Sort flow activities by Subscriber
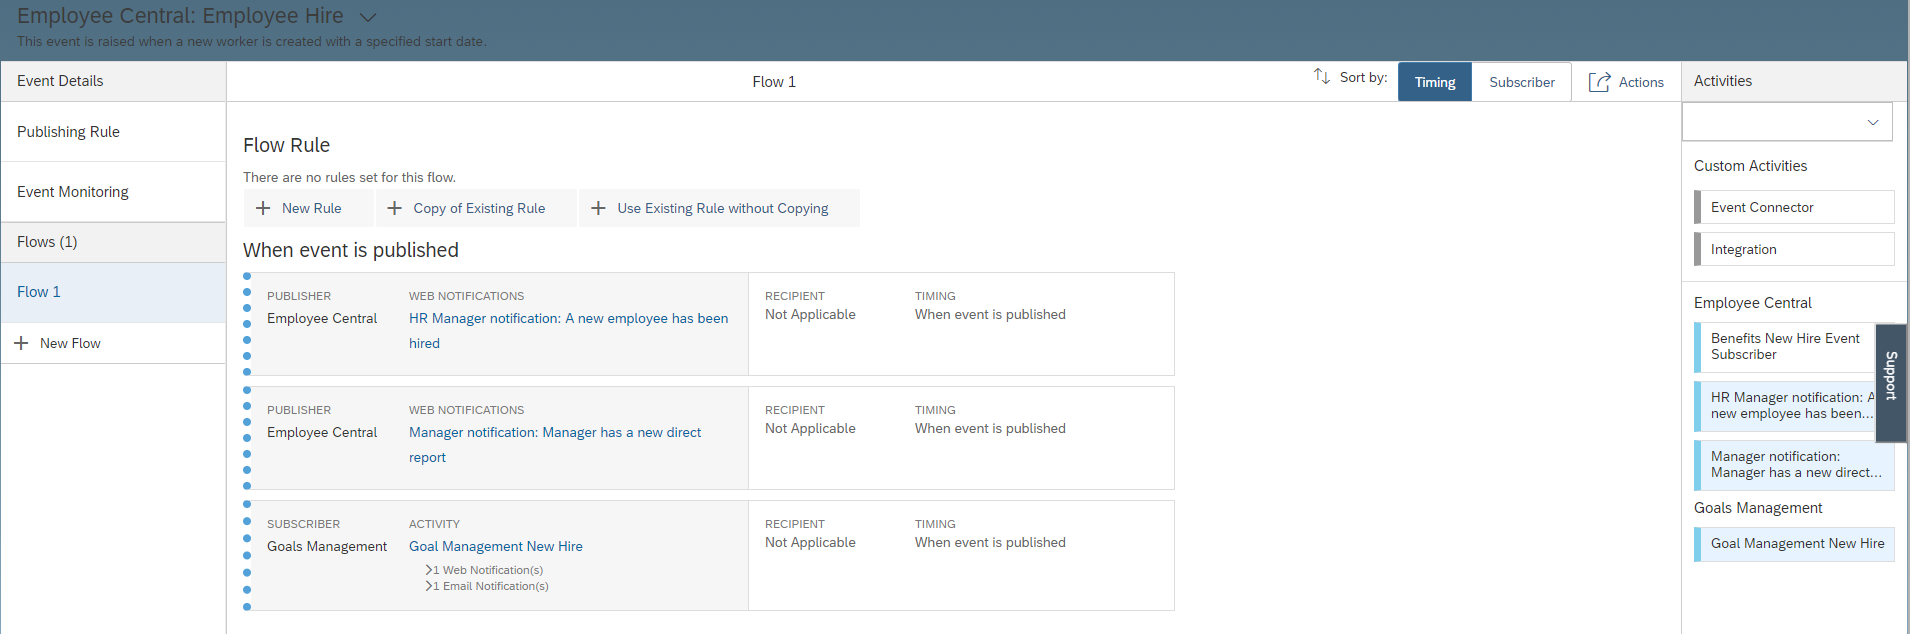This screenshot has height=634, width=1910. tap(1522, 82)
